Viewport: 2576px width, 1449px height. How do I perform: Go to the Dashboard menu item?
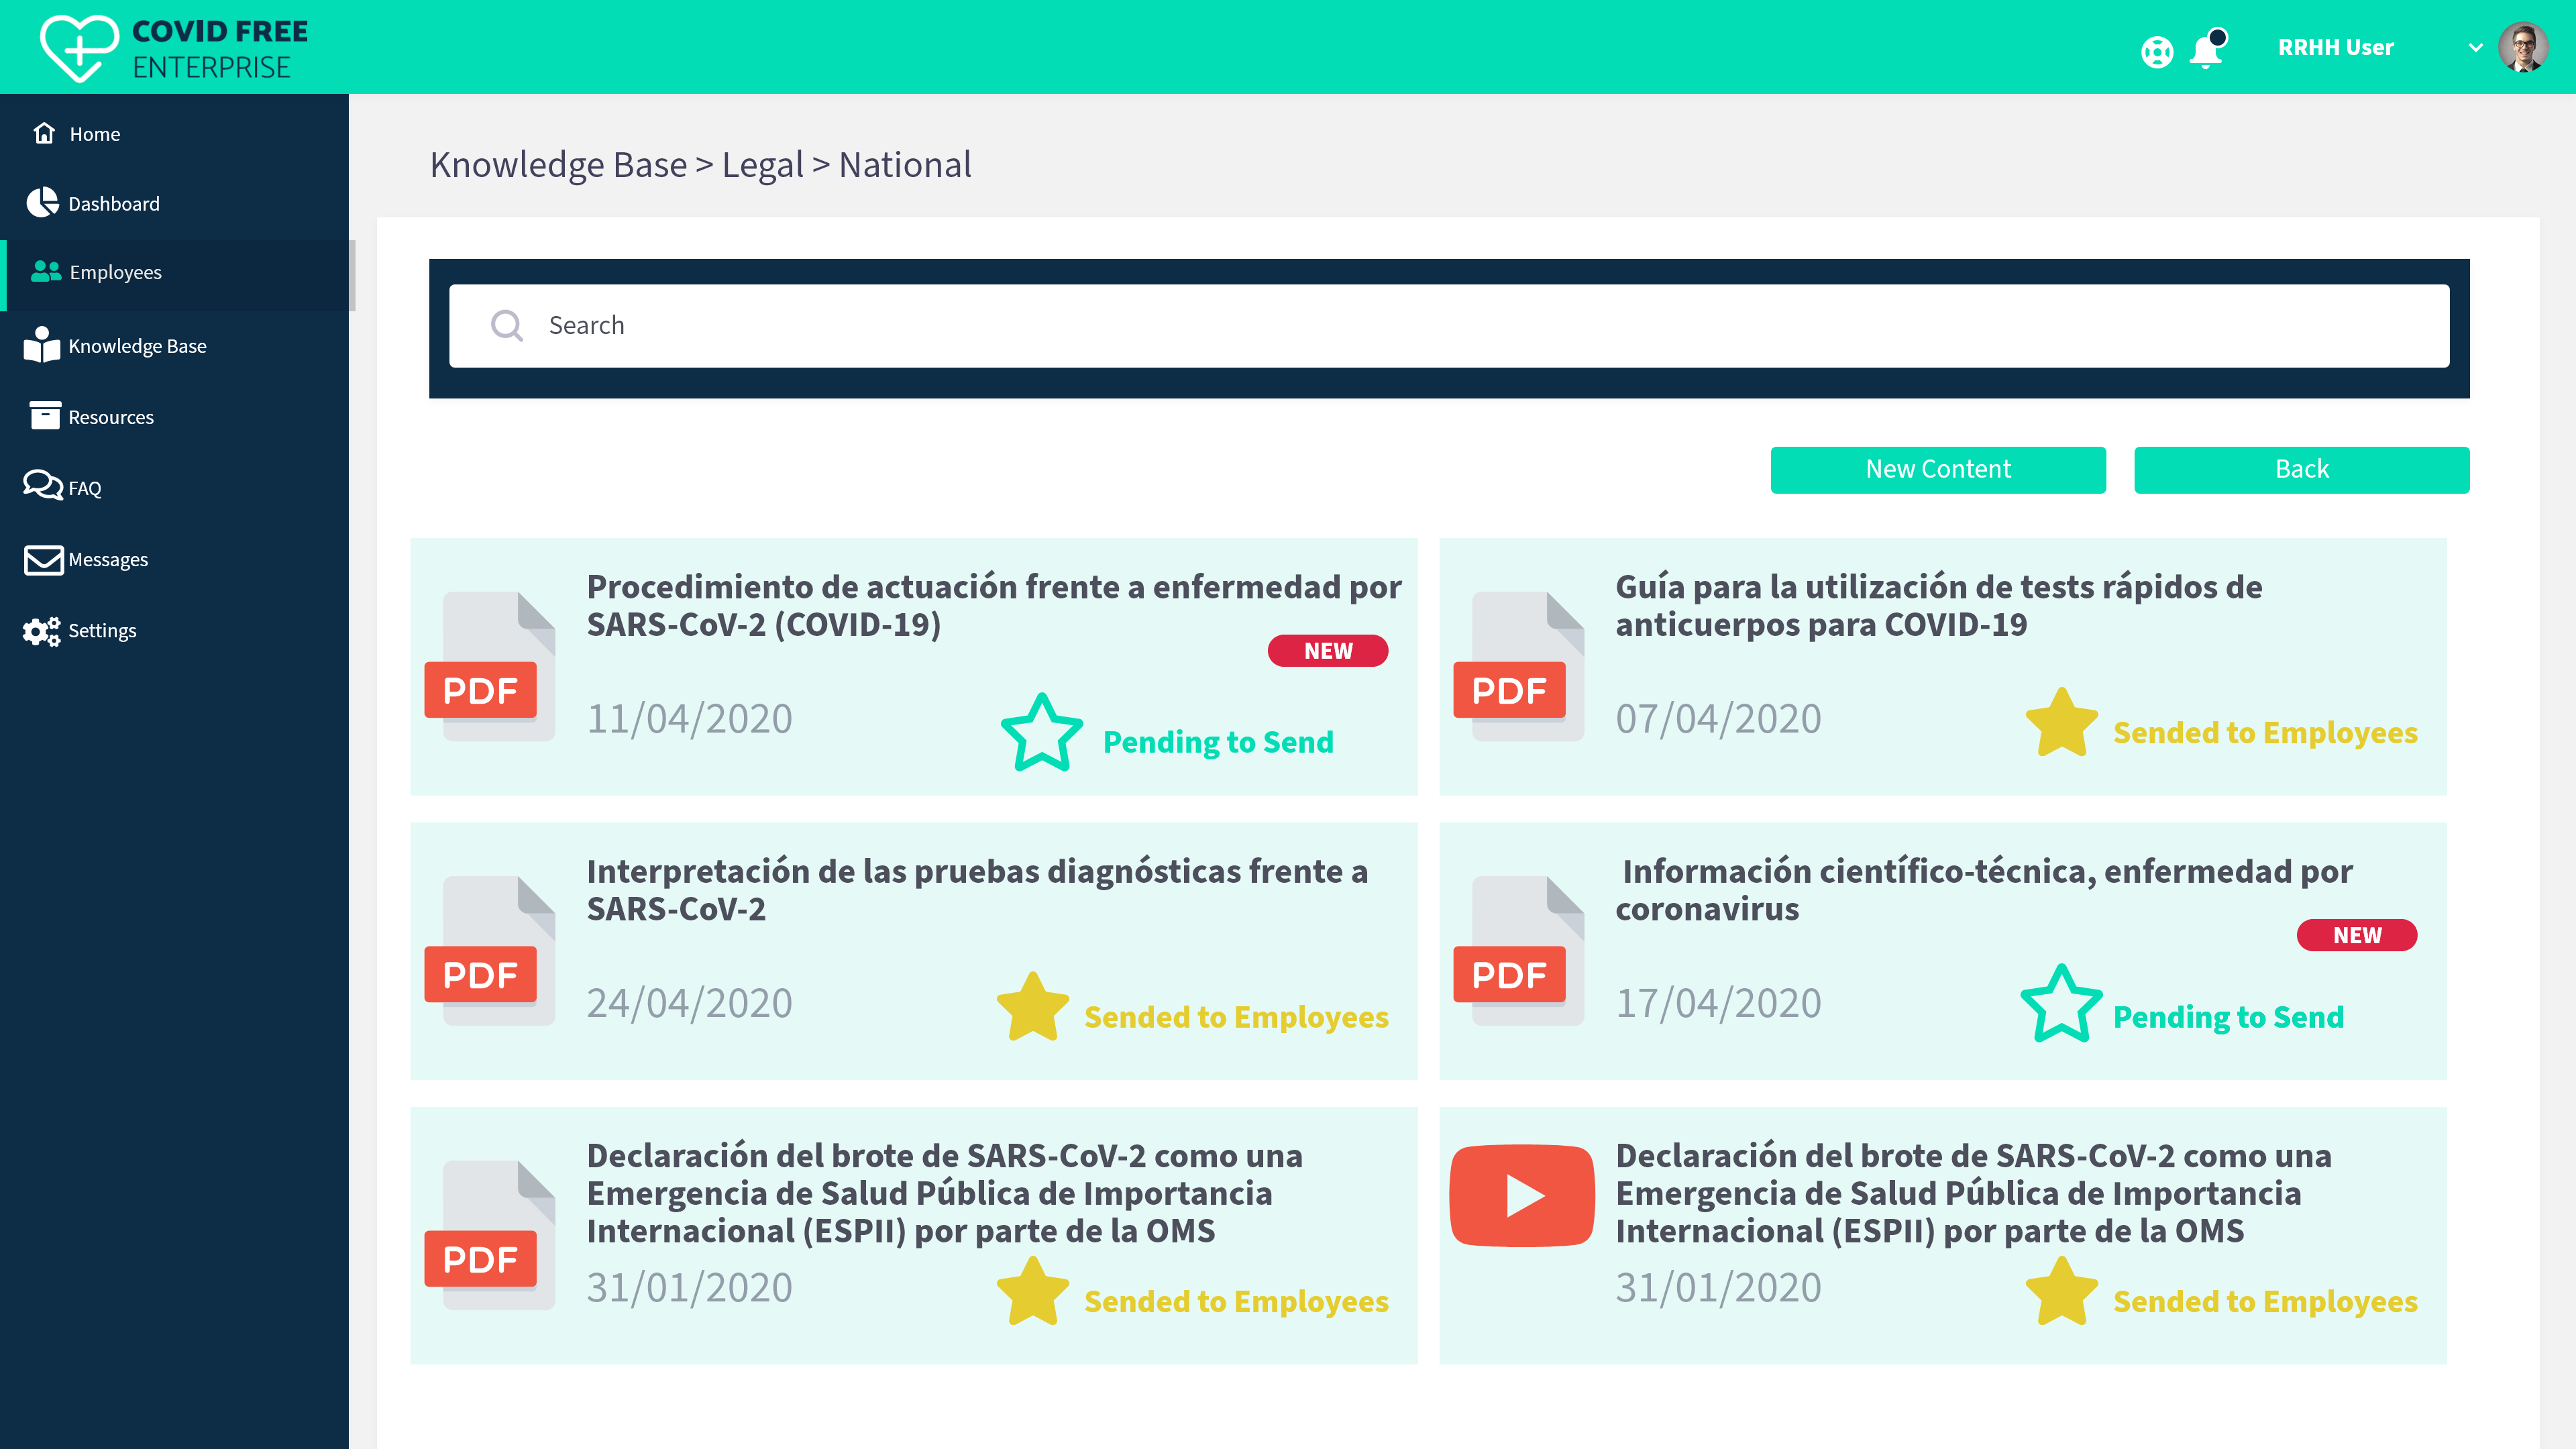[113, 204]
